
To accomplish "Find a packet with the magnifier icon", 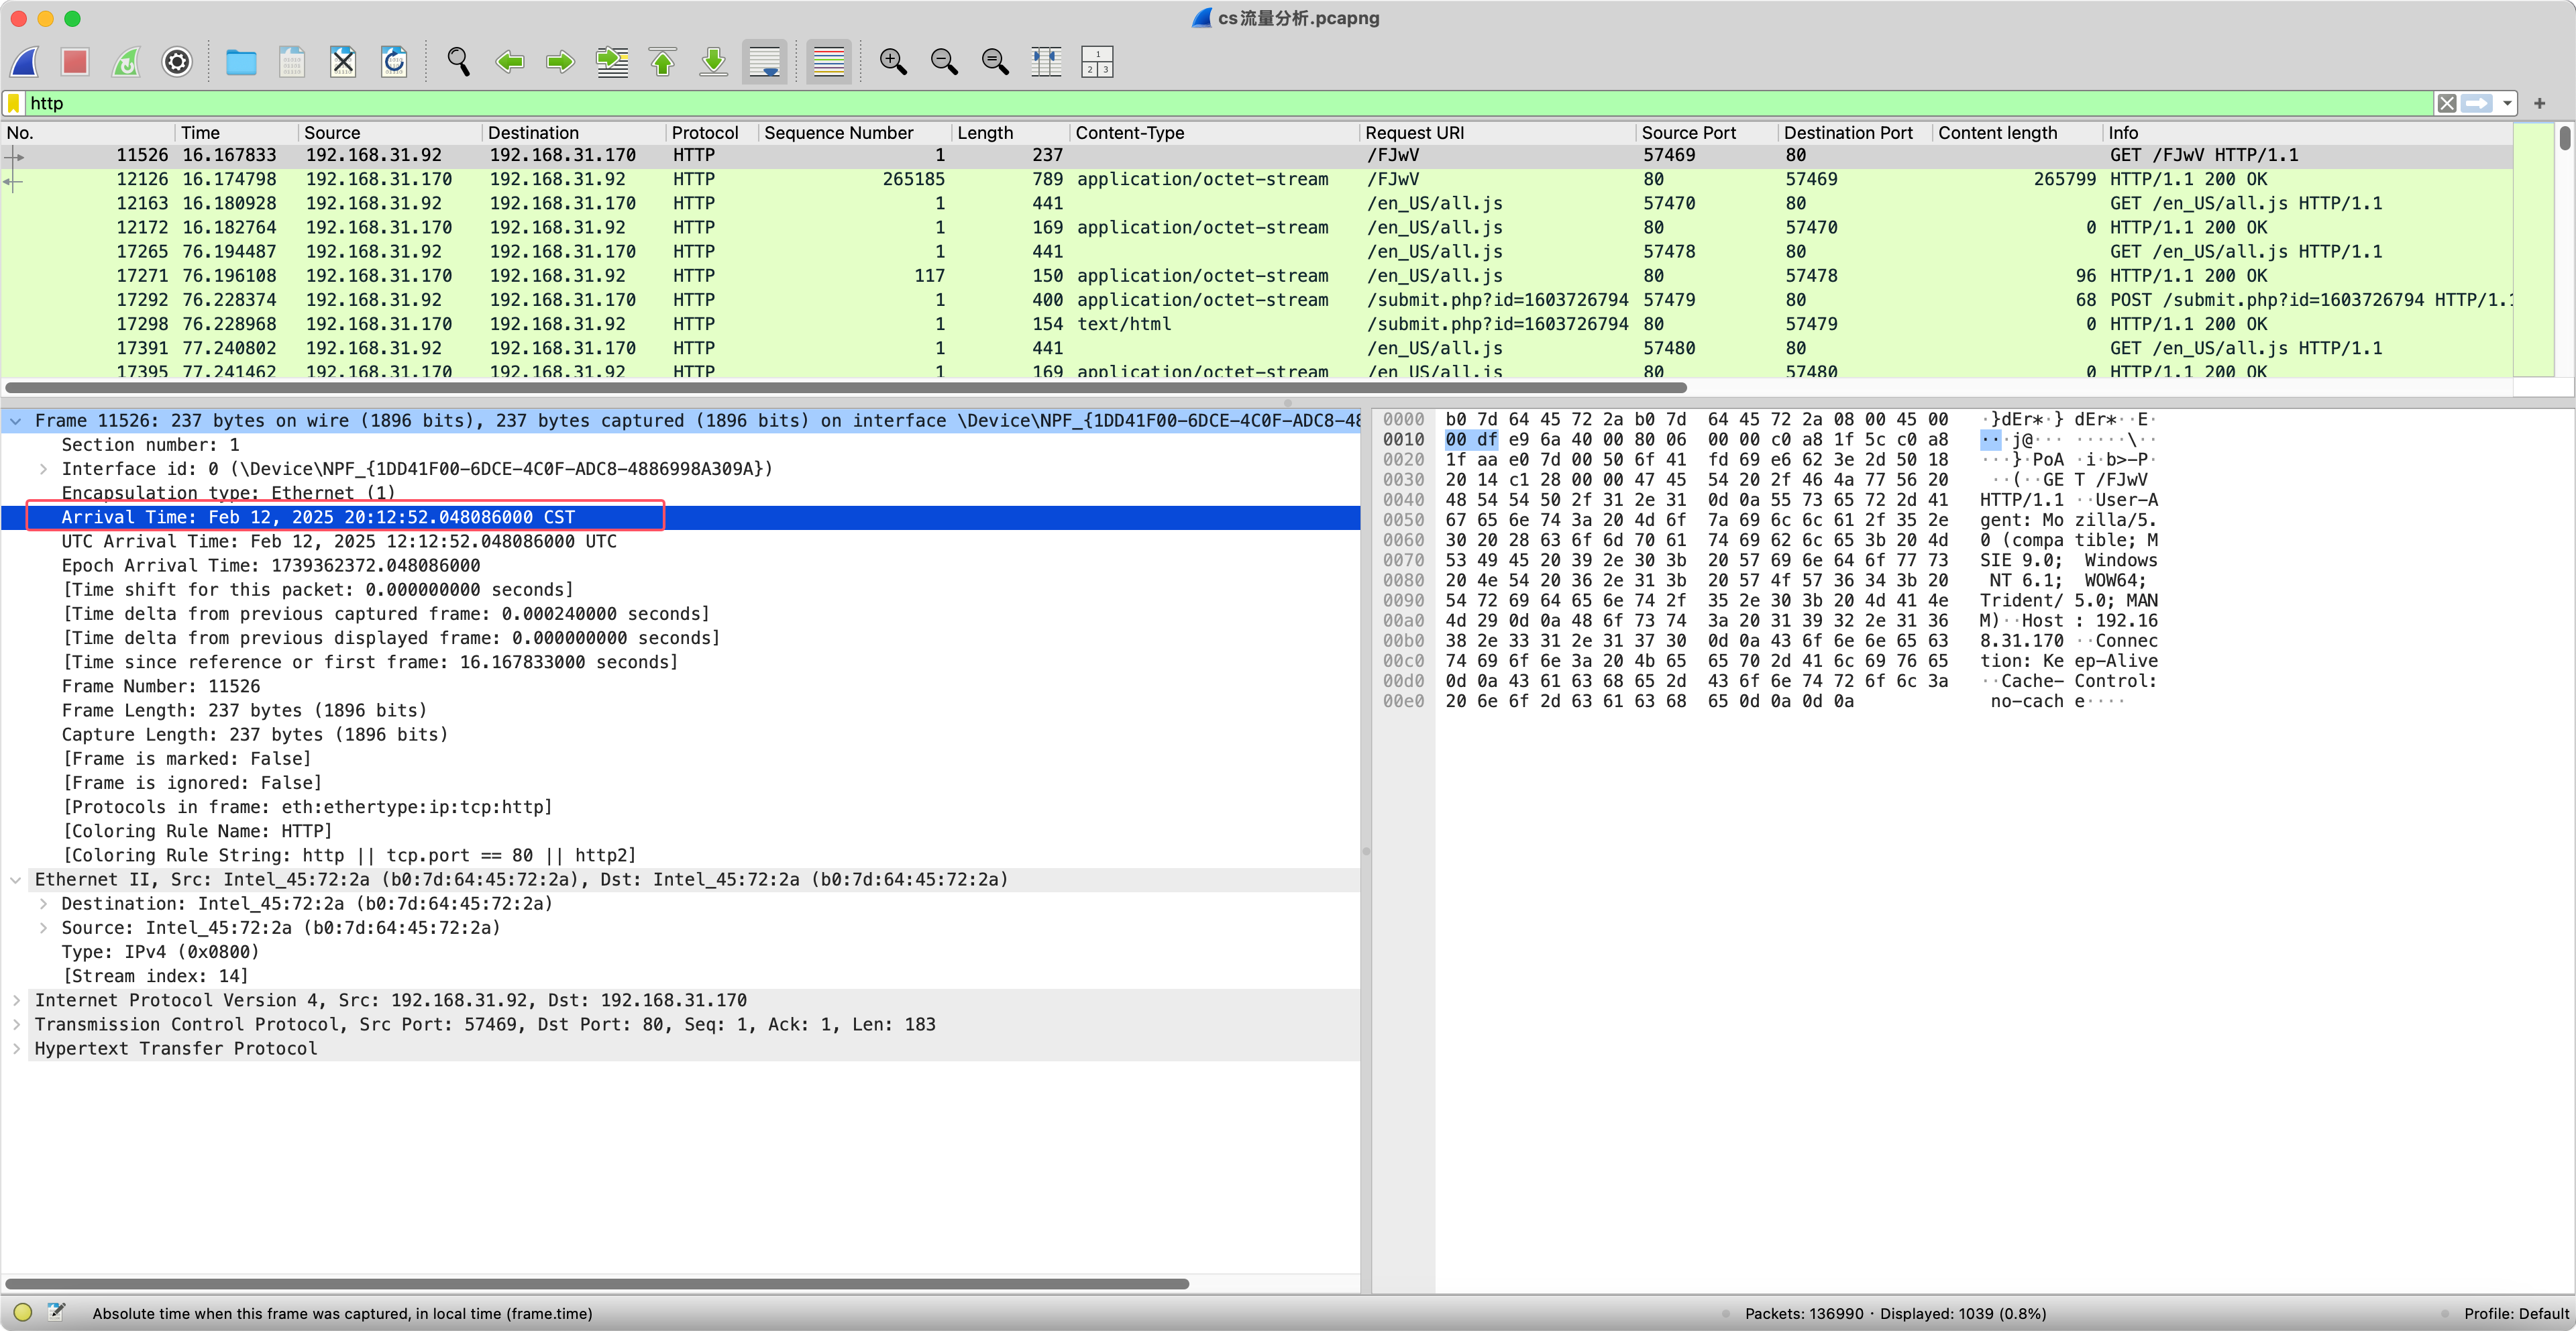I will tap(459, 62).
